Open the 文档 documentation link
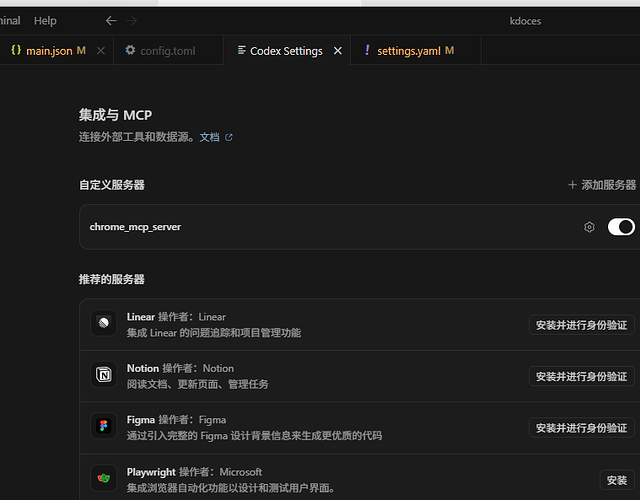Image resolution: width=640 pixels, height=500 pixels. [209, 137]
